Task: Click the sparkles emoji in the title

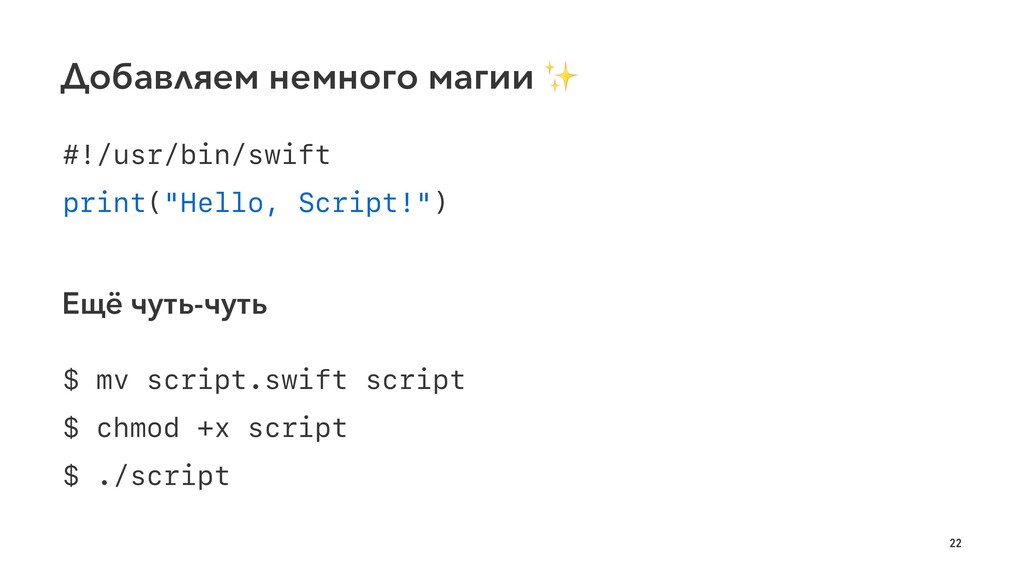Action: [x=560, y=76]
